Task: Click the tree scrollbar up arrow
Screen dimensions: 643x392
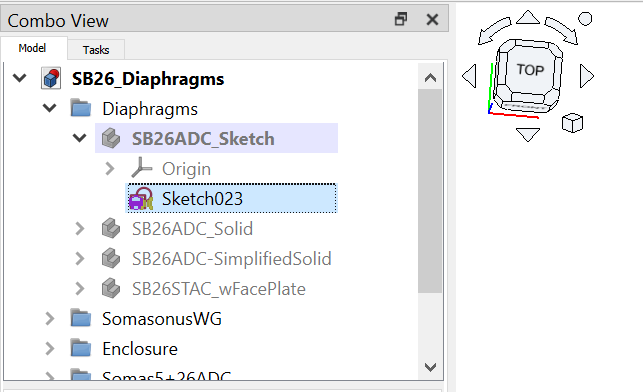Action: pos(430,78)
